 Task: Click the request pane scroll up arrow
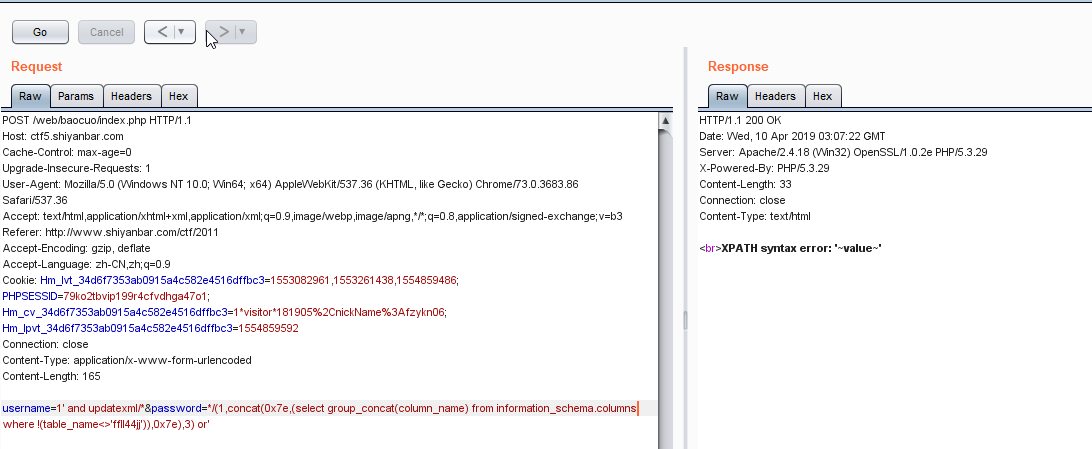[x=665, y=120]
